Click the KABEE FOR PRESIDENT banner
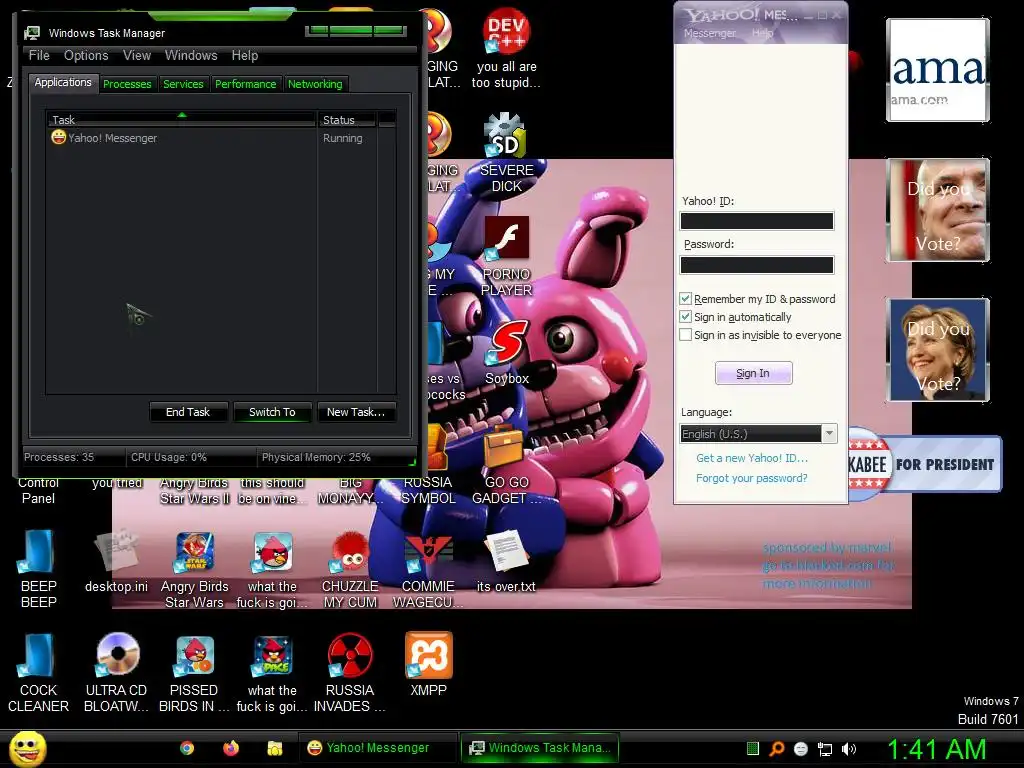The image size is (1024, 768). point(925,464)
